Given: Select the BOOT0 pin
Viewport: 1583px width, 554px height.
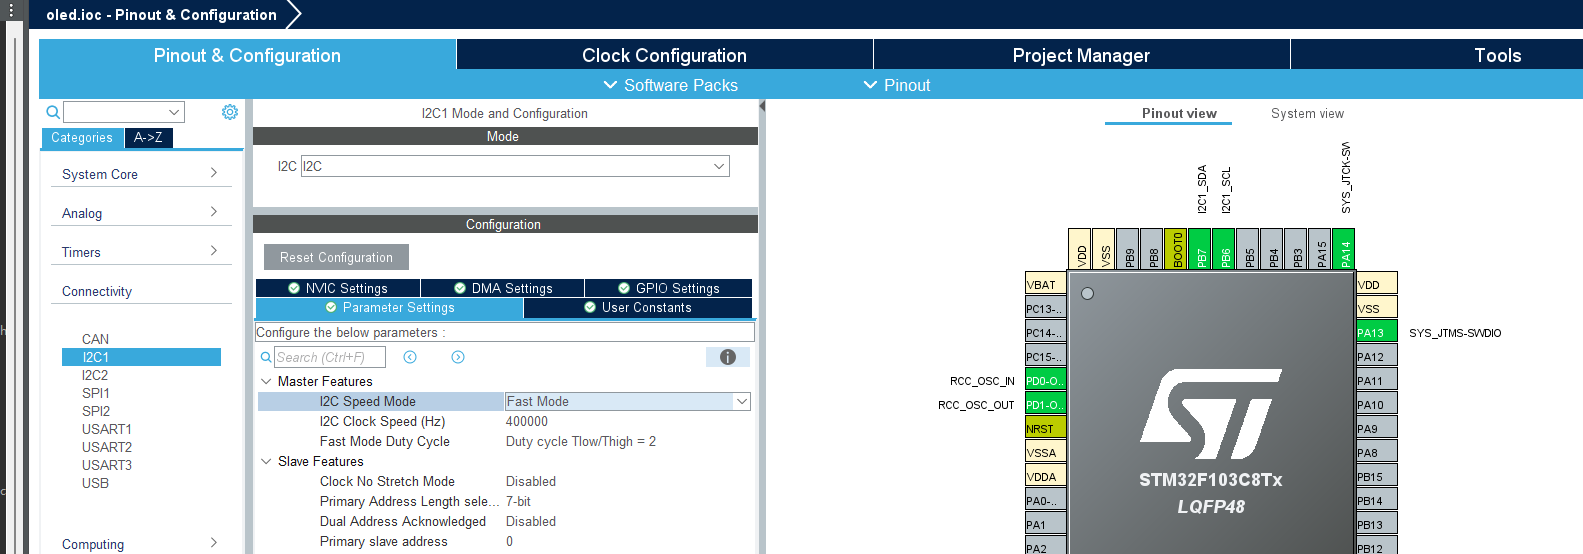Looking at the screenshot, I should [x=1175, y=249].
